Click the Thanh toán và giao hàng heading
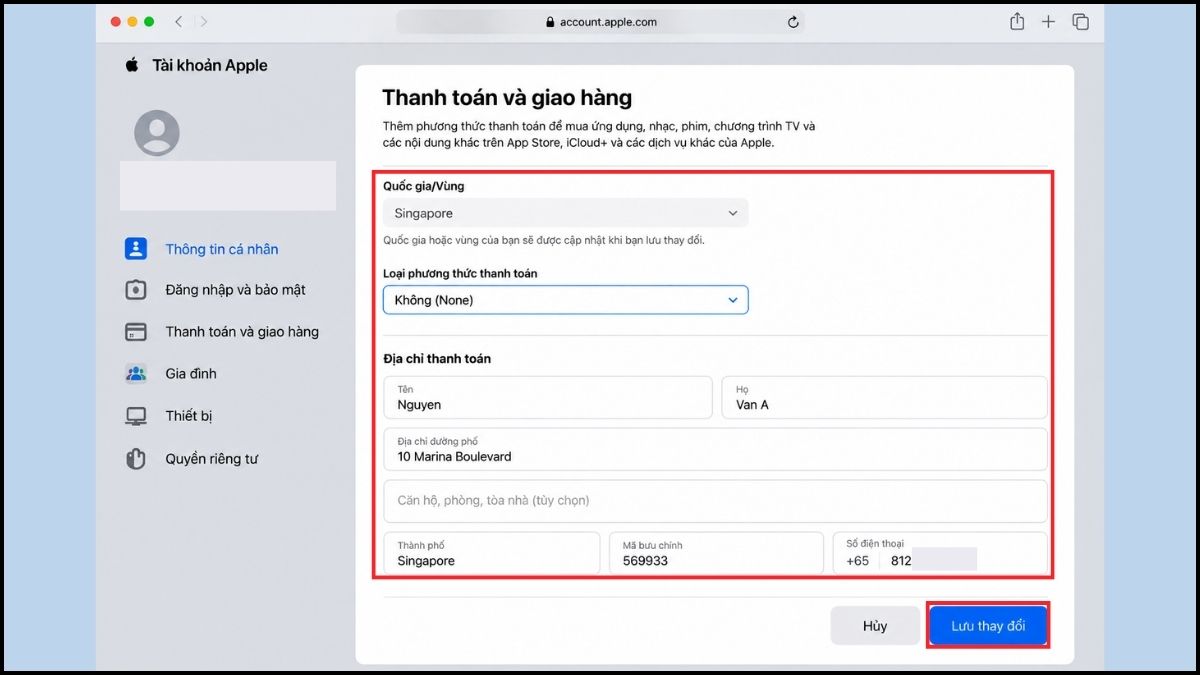The width and height of the screenshot is (1200, 675). pos(507,97)
